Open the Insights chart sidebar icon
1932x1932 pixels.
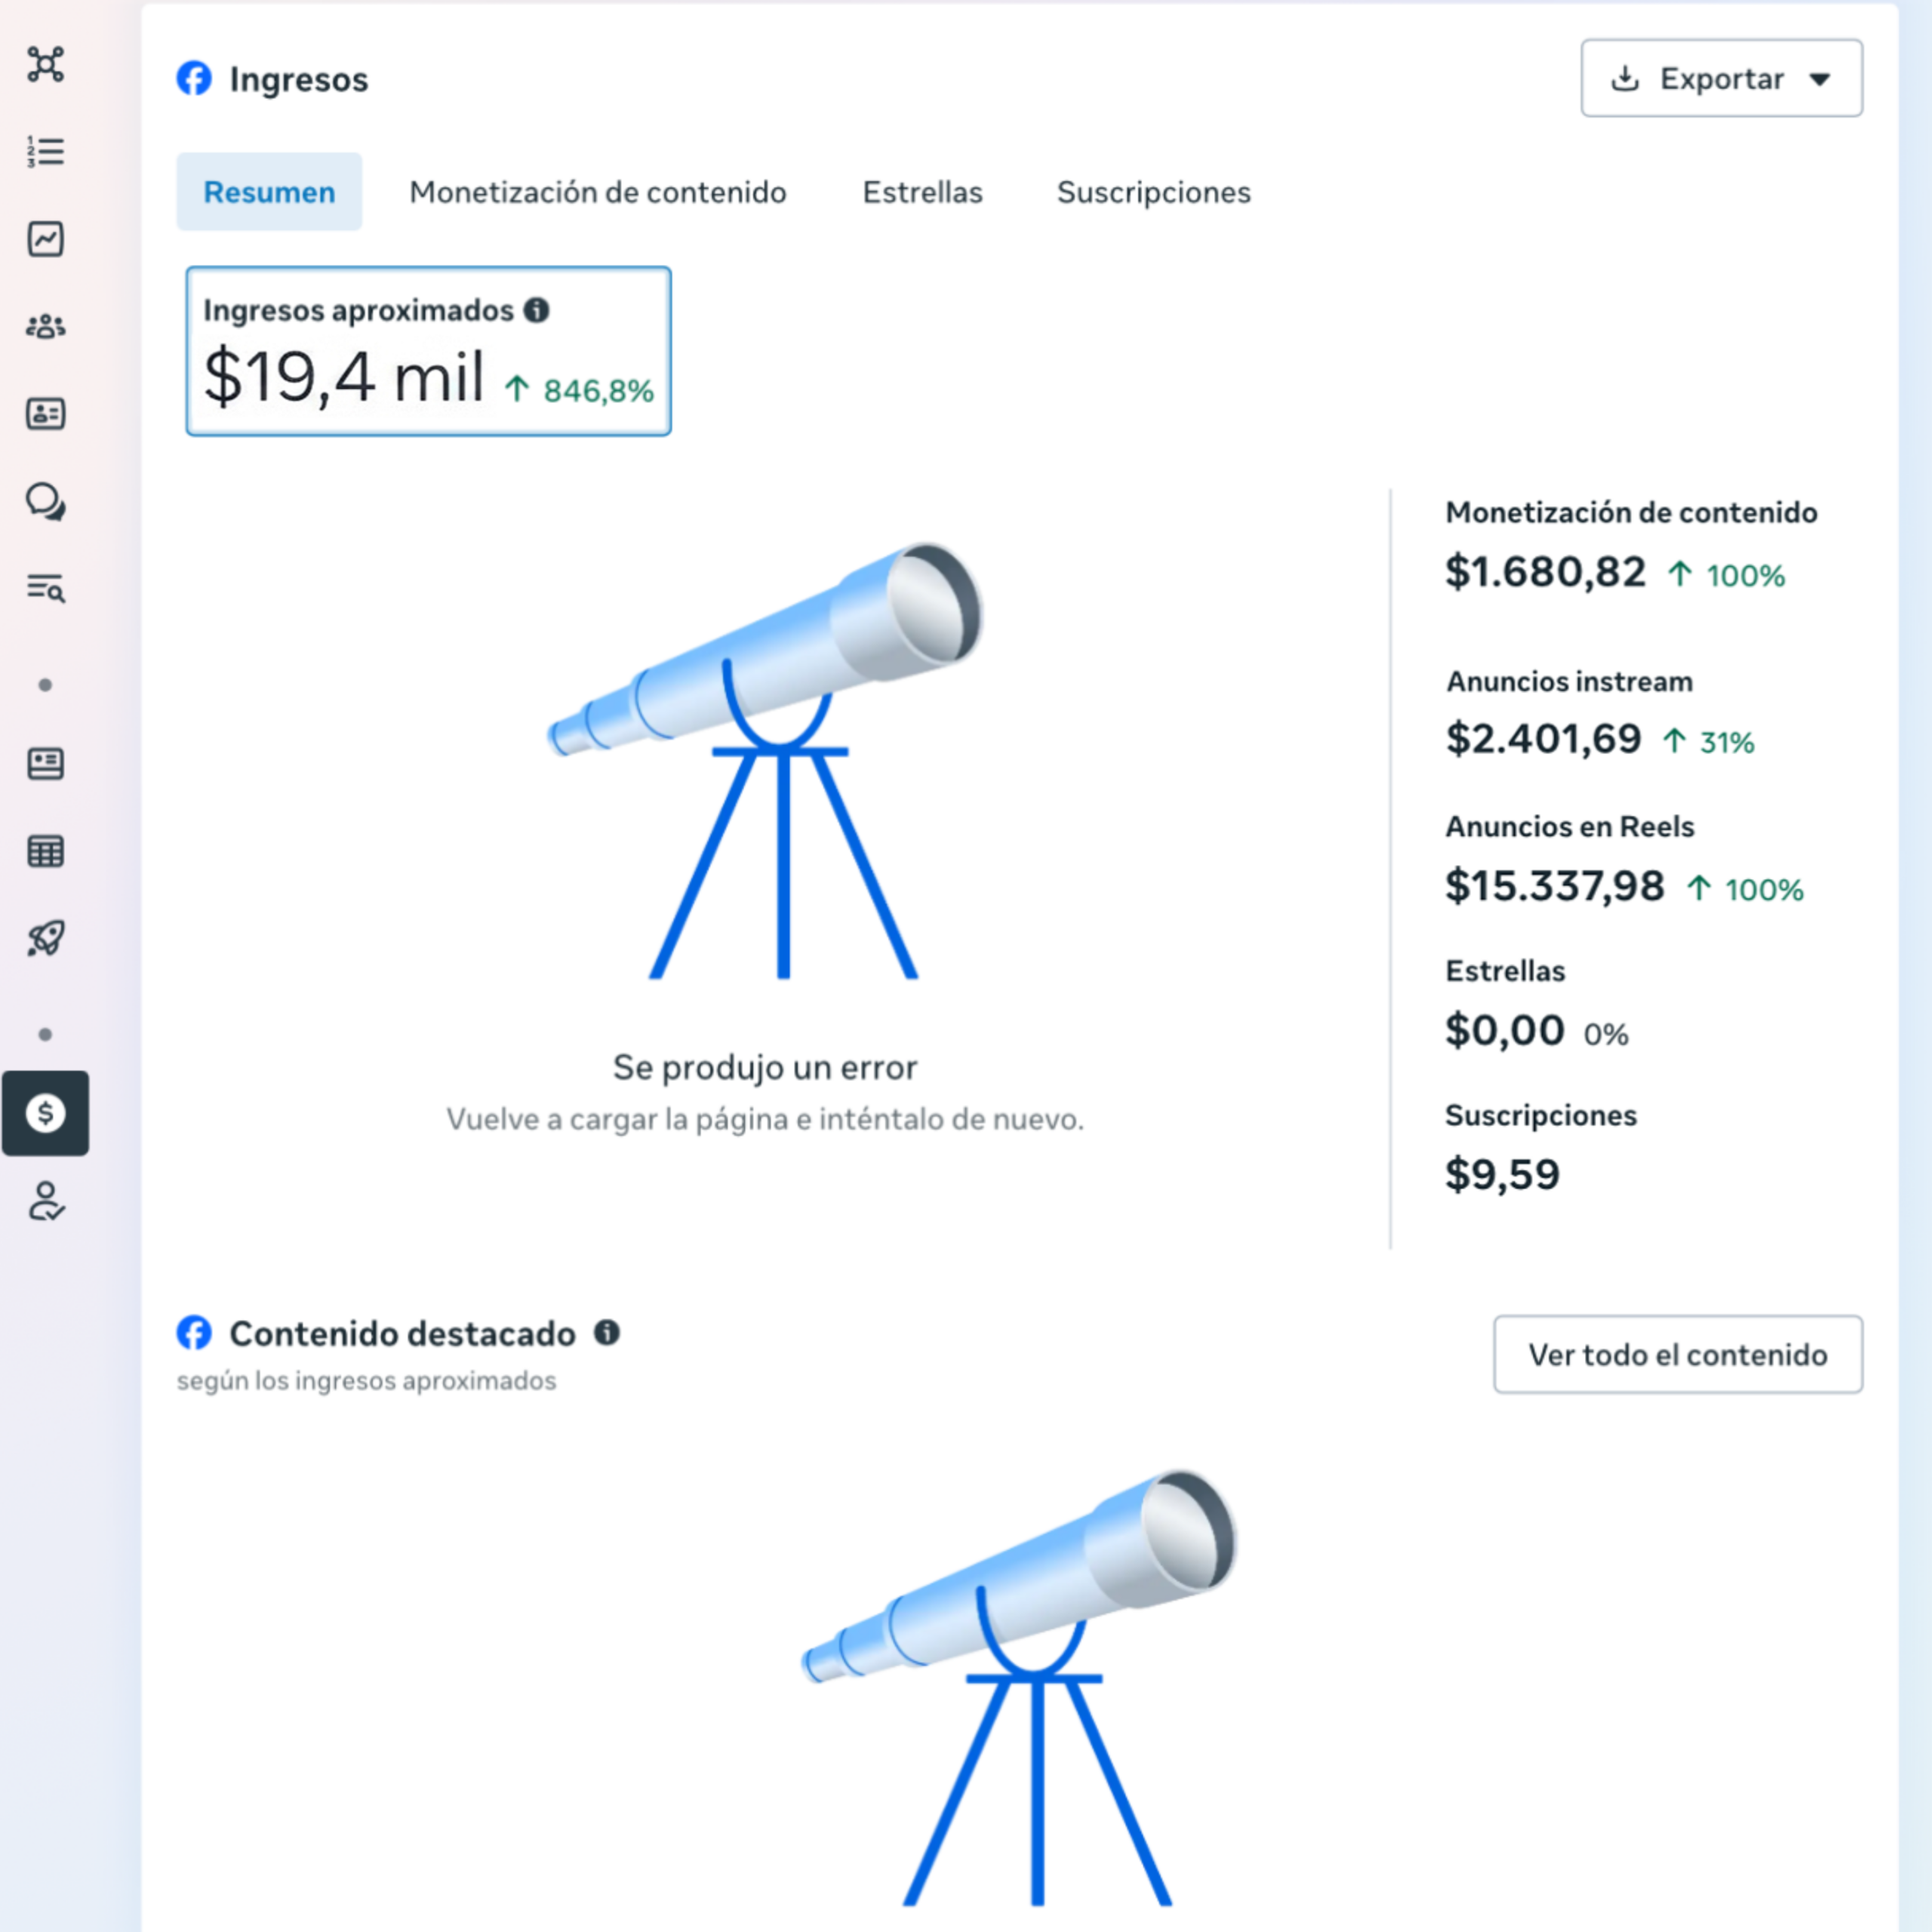pos(45,239)
